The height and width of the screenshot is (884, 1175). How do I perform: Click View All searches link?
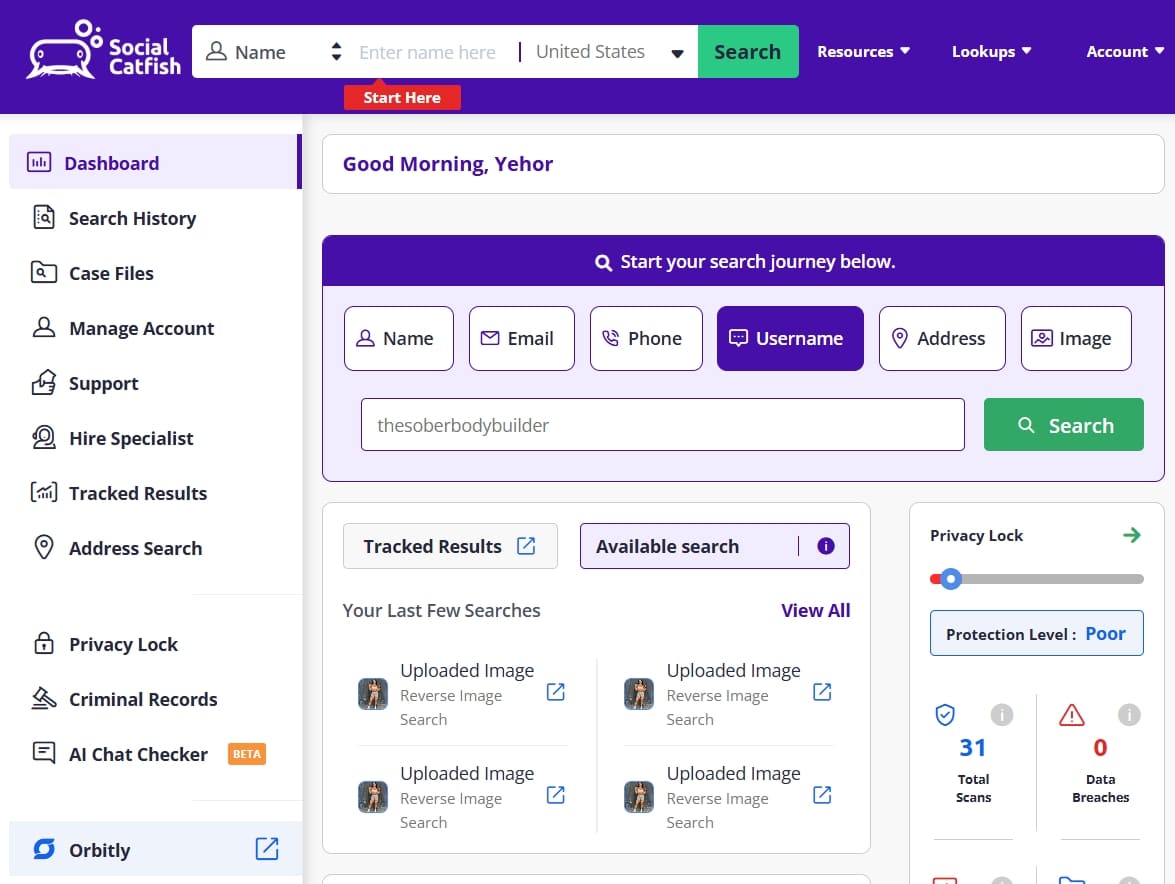point(815,611)
